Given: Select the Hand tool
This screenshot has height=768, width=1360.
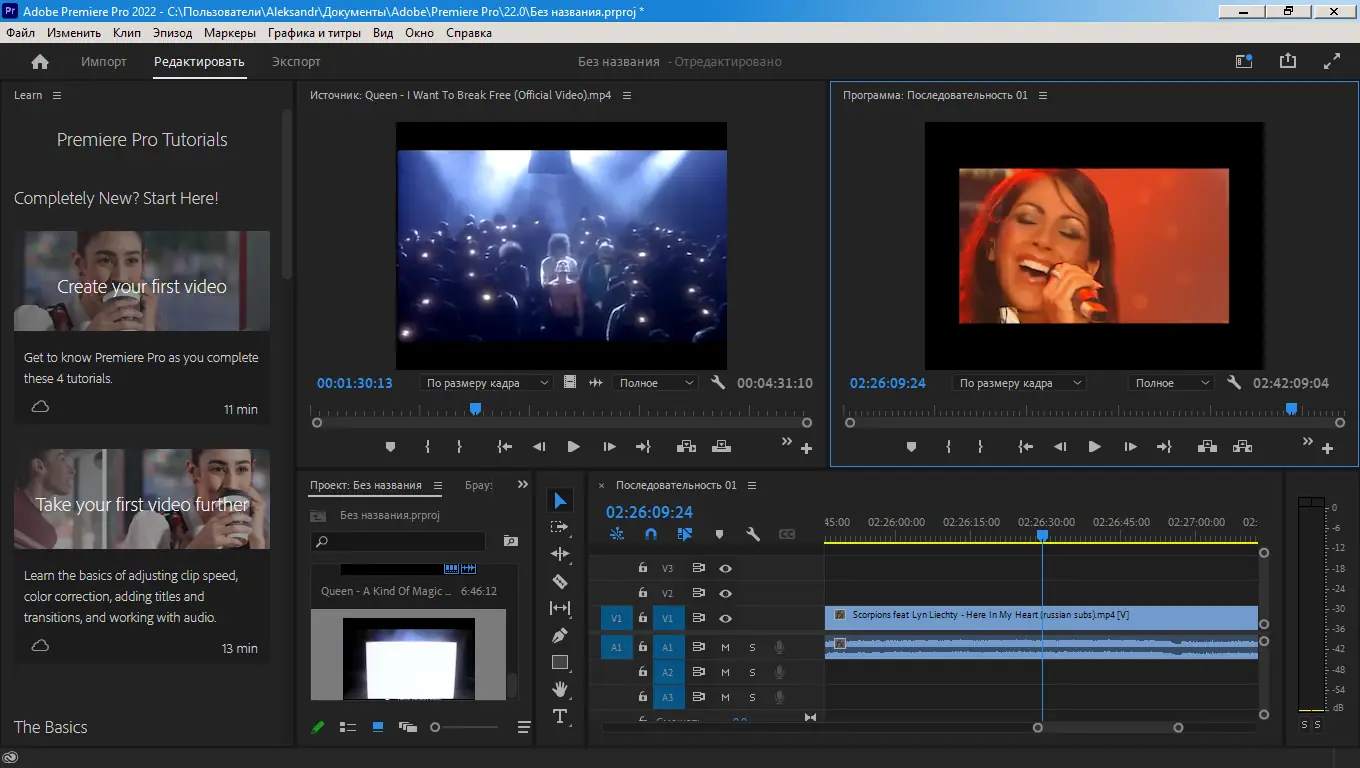Looking at the screenshot, I should 560,688.
